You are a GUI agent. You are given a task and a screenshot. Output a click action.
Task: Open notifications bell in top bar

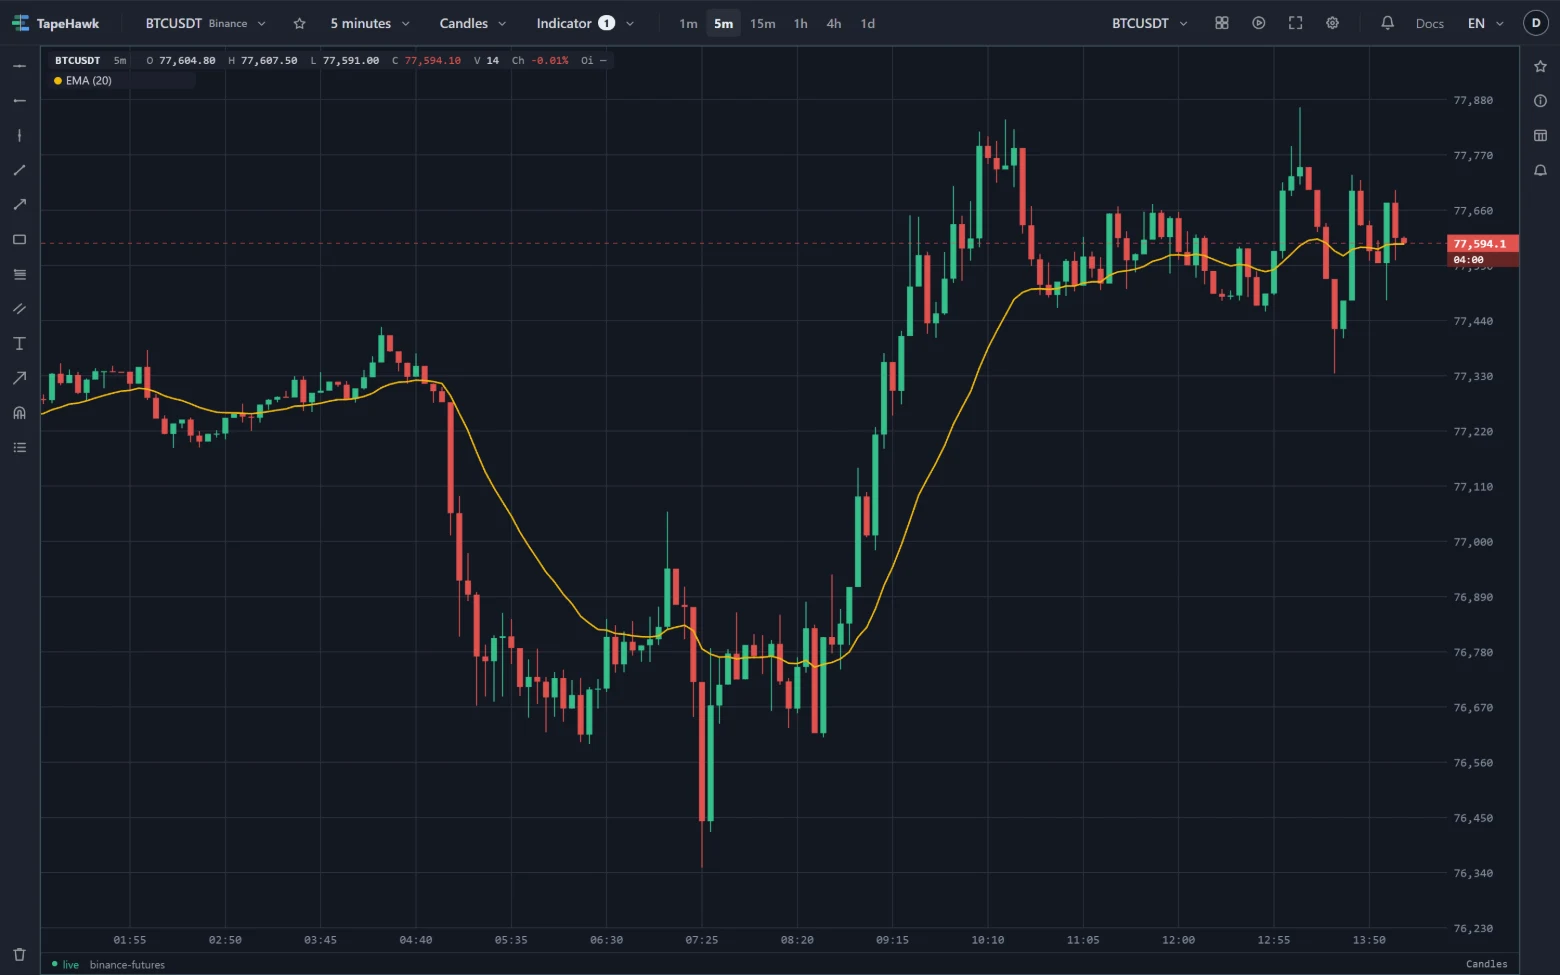[x=1387, y=23]
